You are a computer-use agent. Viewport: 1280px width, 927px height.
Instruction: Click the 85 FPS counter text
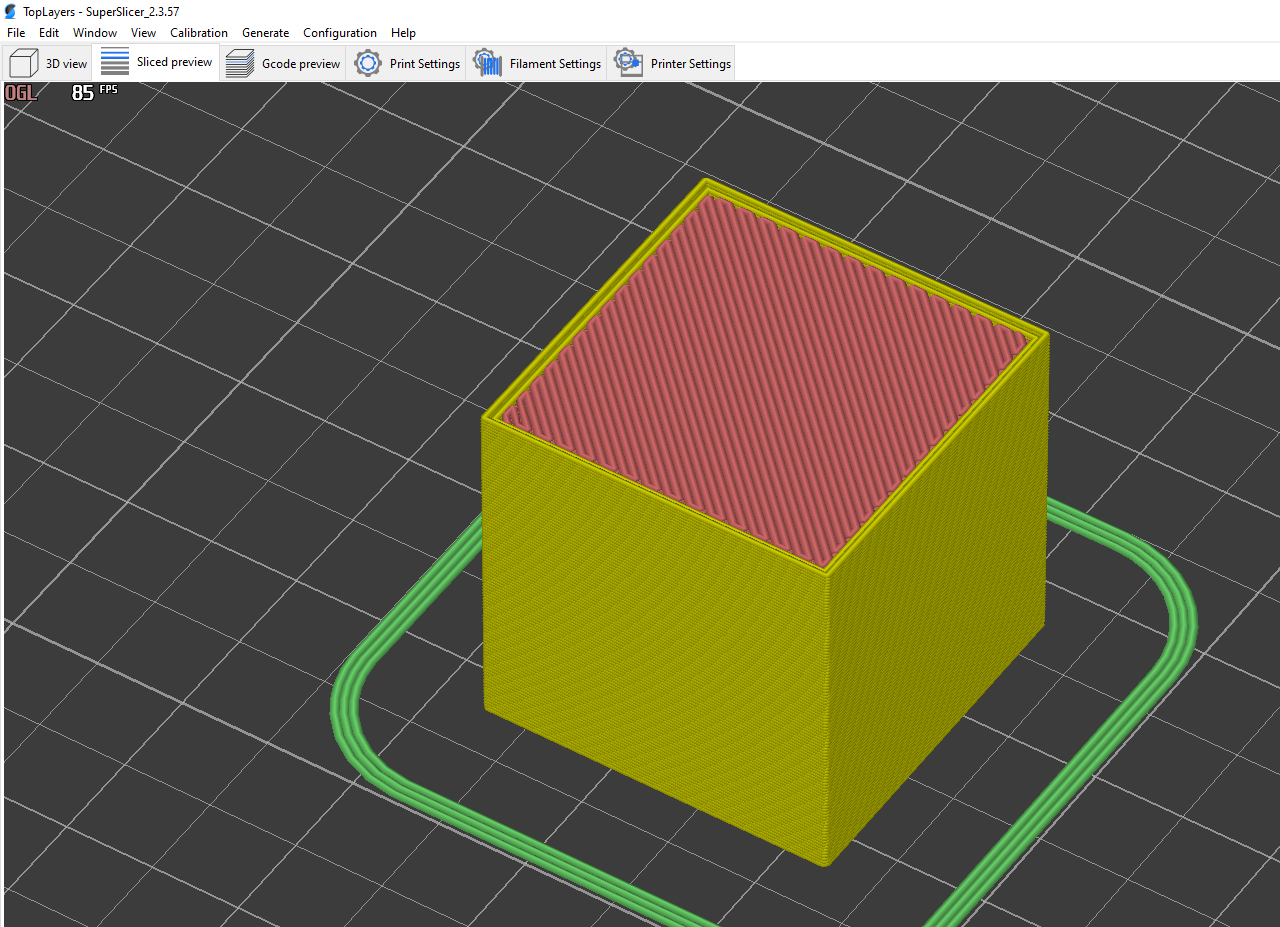pyautogui.click(x=94, y=92)
